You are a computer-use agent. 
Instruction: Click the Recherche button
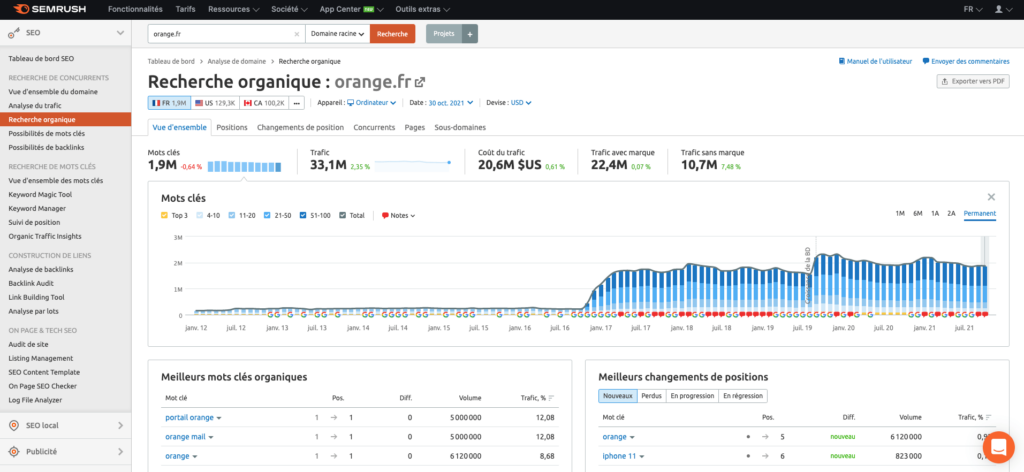click(392, 34)
